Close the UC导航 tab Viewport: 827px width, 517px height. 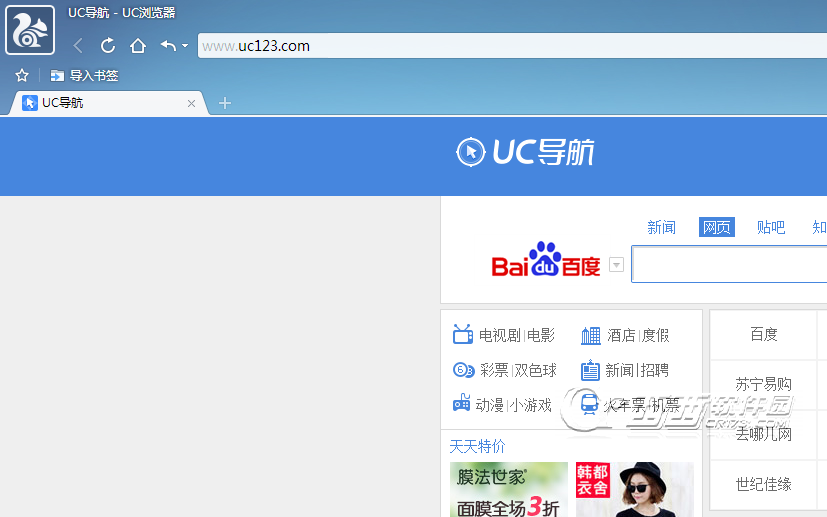[191, 103]
